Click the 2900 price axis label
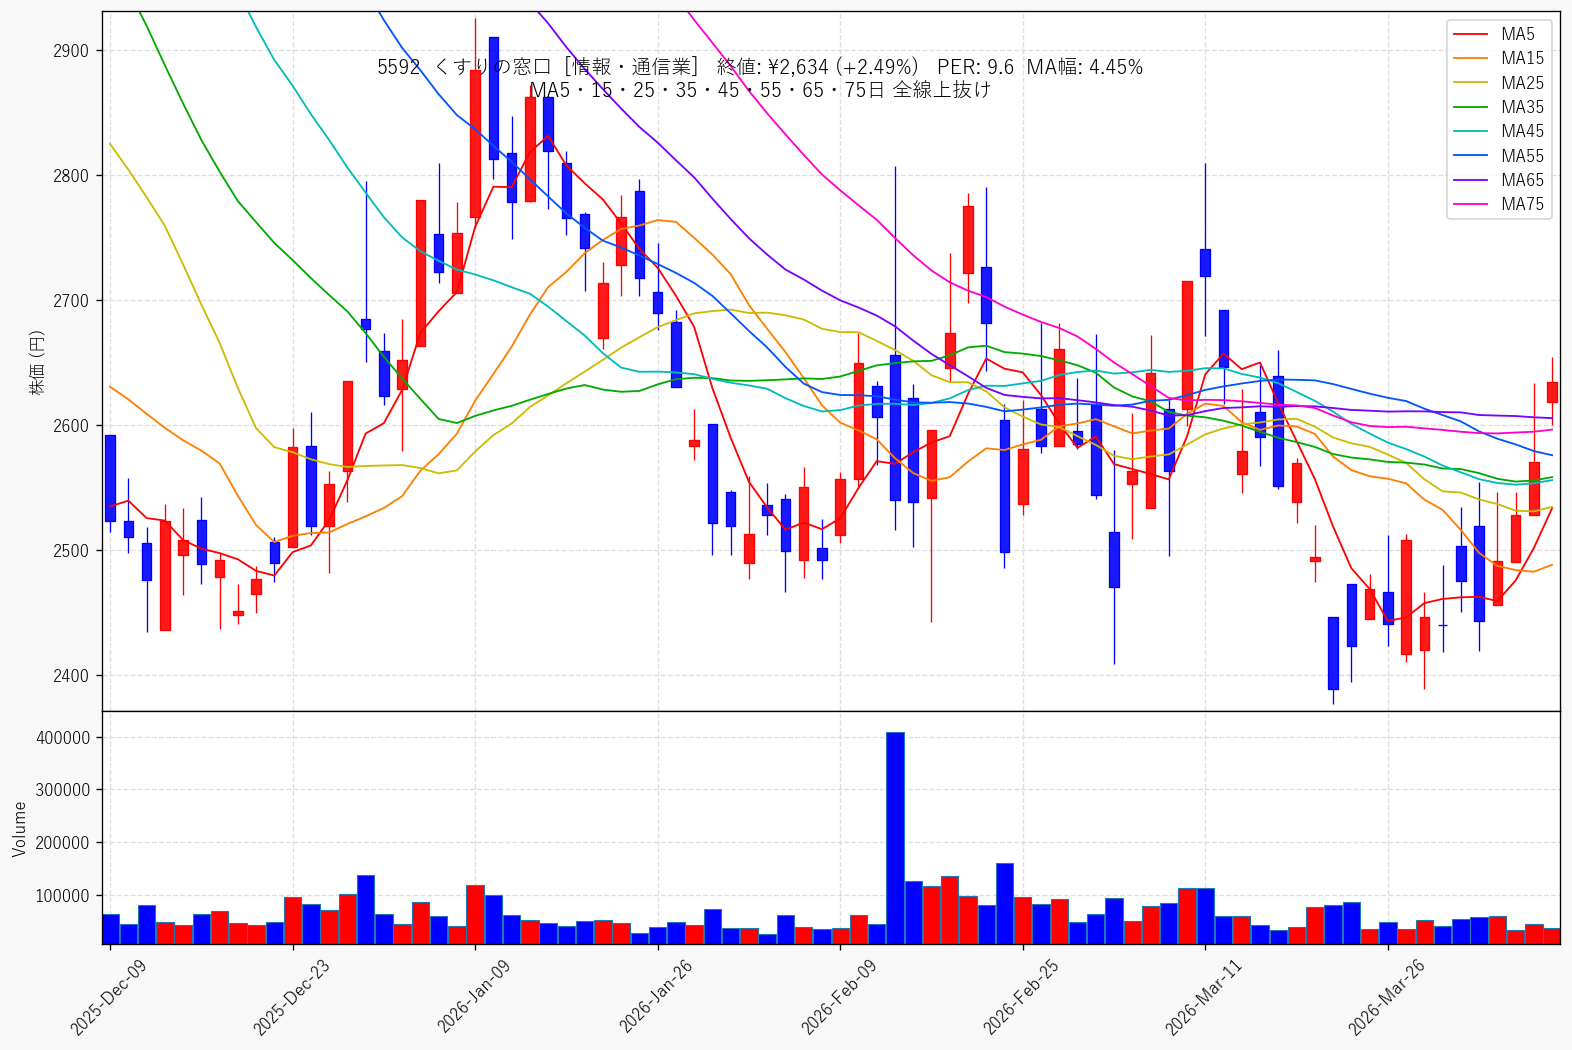 point(71,51)
